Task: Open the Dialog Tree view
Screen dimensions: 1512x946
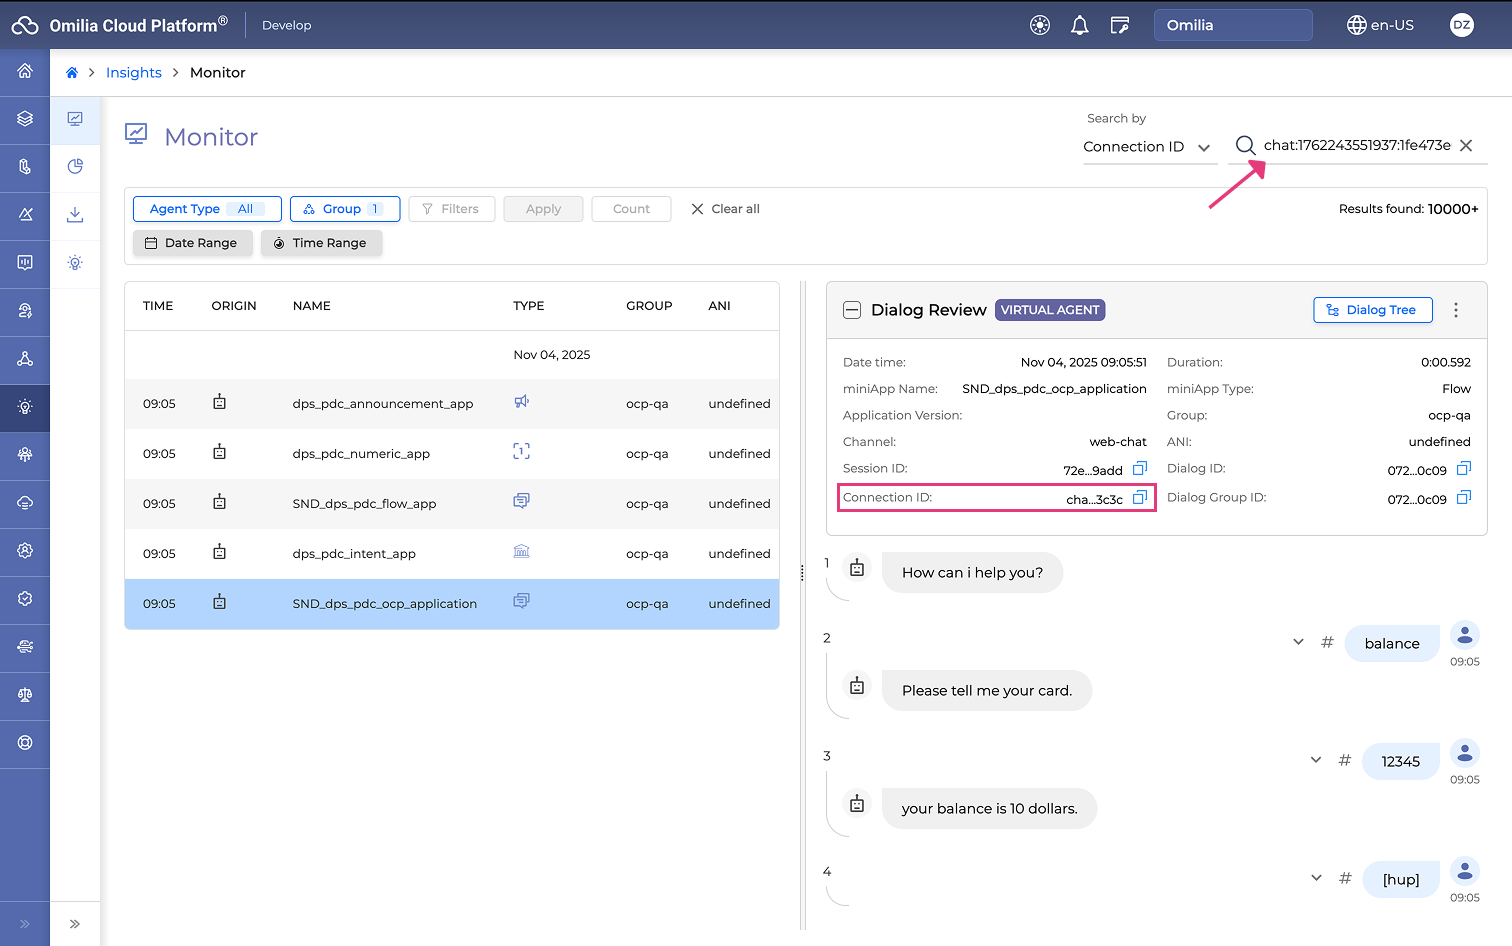Action: pyautogui.click(x=1372, y=310)
